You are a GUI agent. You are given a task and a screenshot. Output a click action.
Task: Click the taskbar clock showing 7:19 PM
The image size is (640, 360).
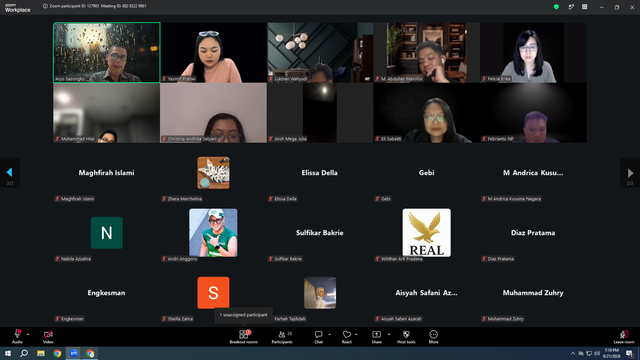(611, 353)
